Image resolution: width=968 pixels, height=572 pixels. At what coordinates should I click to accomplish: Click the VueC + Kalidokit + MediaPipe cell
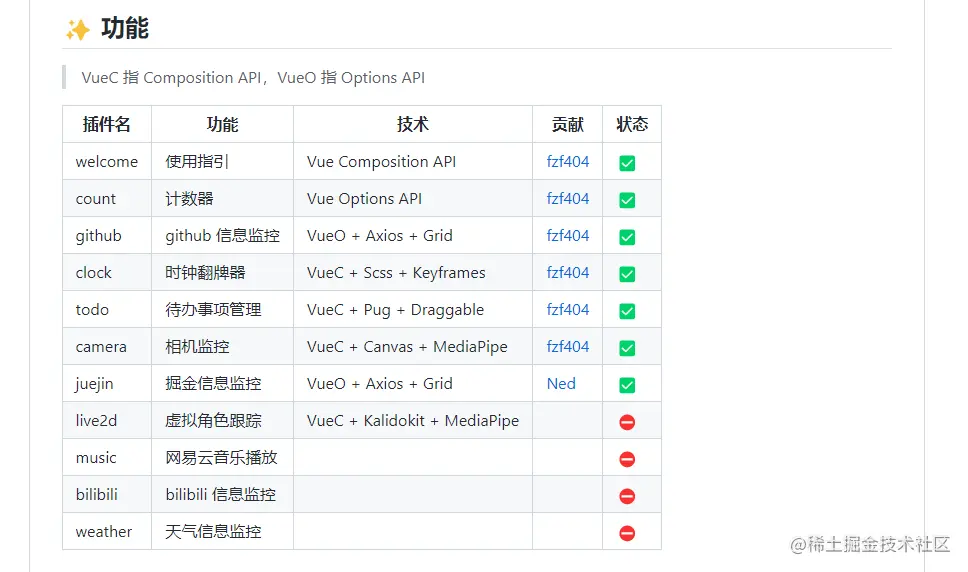tap(413, 421)
